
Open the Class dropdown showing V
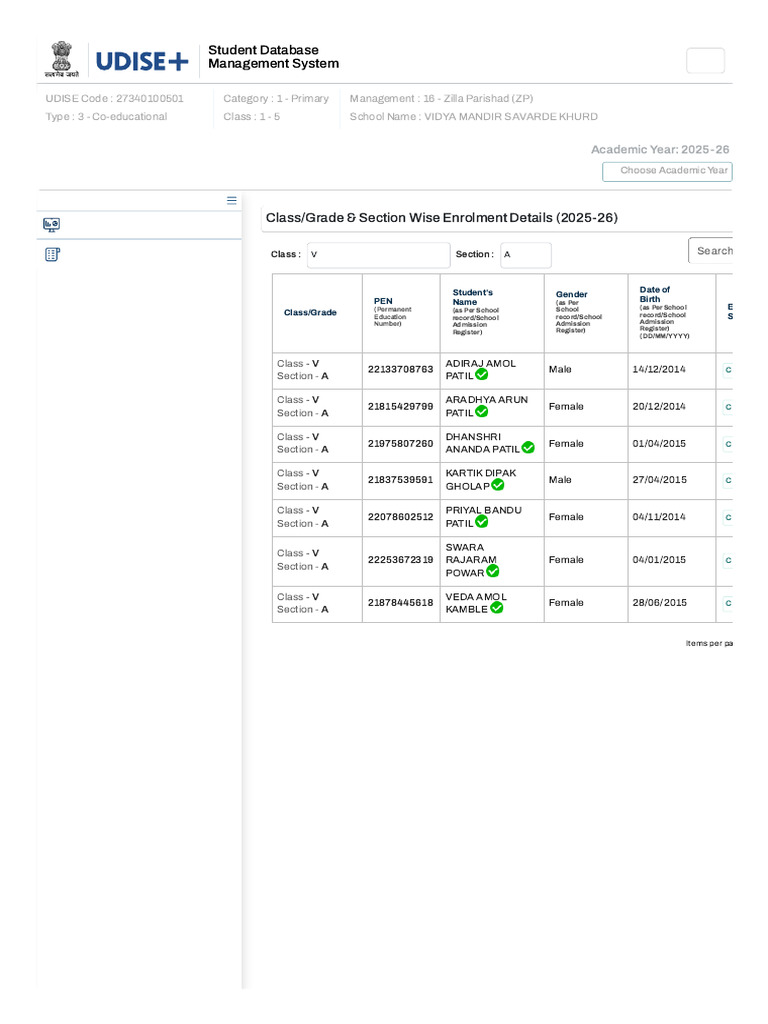379,255
